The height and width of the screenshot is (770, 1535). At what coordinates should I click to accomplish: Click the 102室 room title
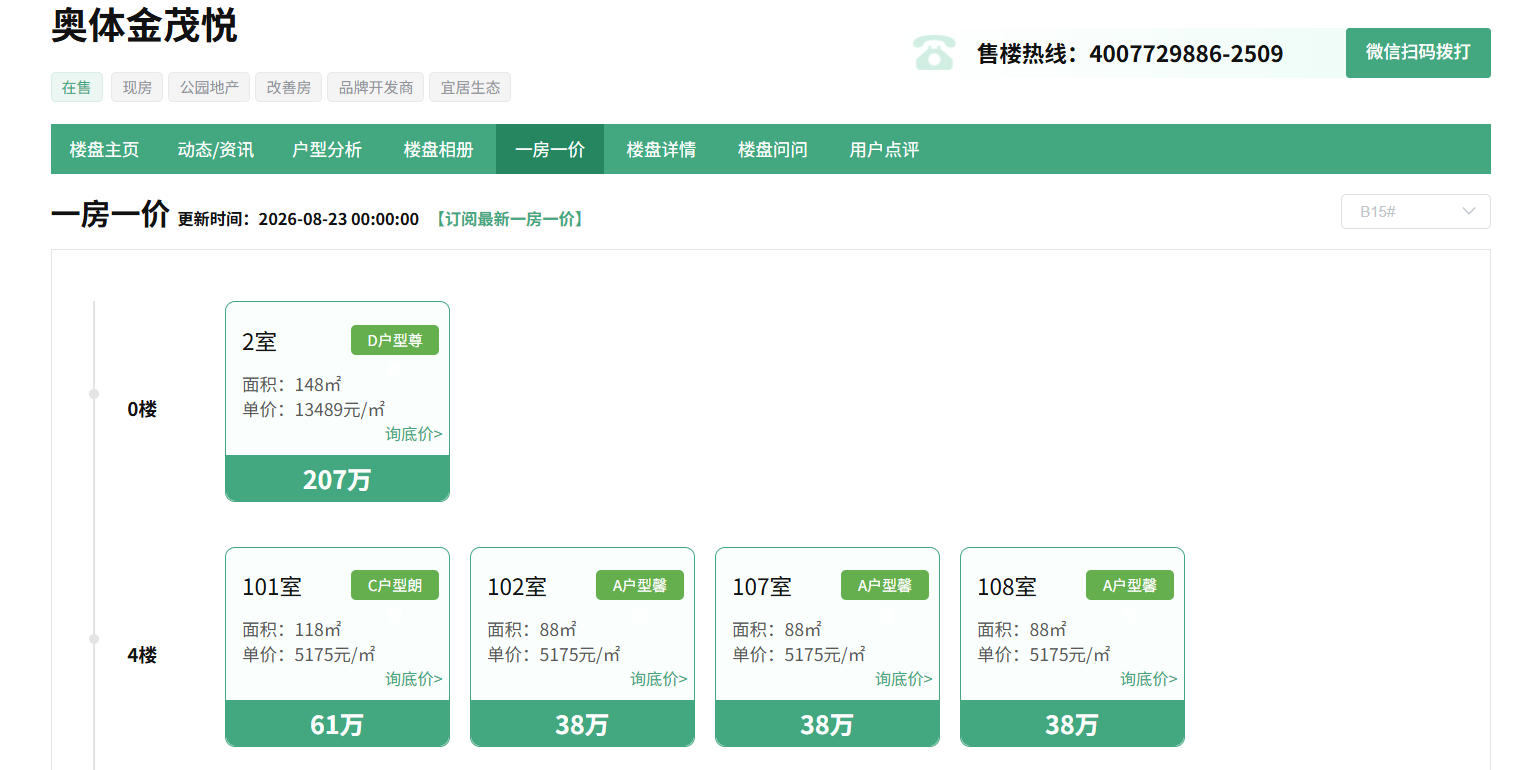coord(517,587)
